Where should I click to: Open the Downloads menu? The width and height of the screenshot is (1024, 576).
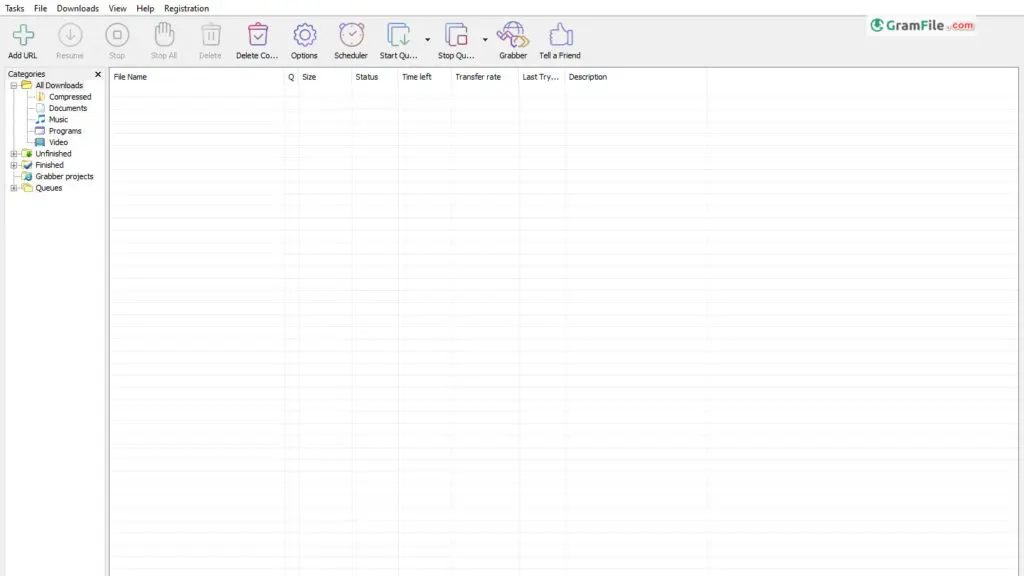pos(77,8)
